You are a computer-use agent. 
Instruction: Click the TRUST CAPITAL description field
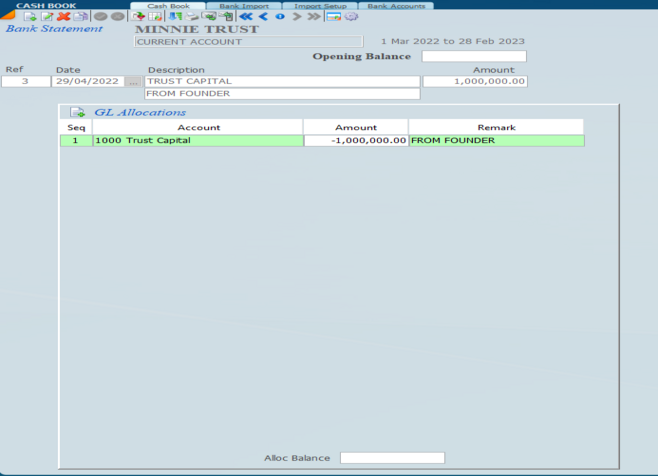282,82
